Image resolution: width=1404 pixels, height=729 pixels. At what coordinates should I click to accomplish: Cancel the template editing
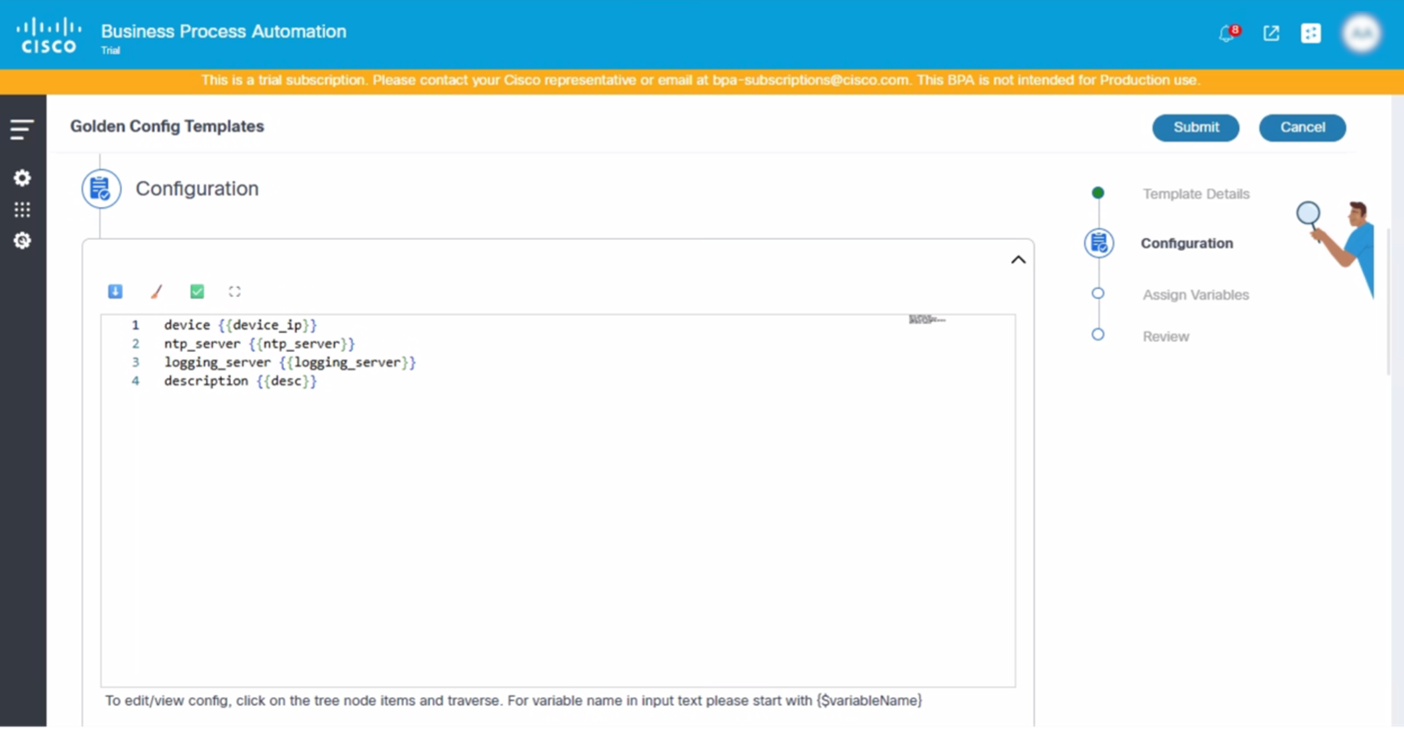pos(1302,127)
